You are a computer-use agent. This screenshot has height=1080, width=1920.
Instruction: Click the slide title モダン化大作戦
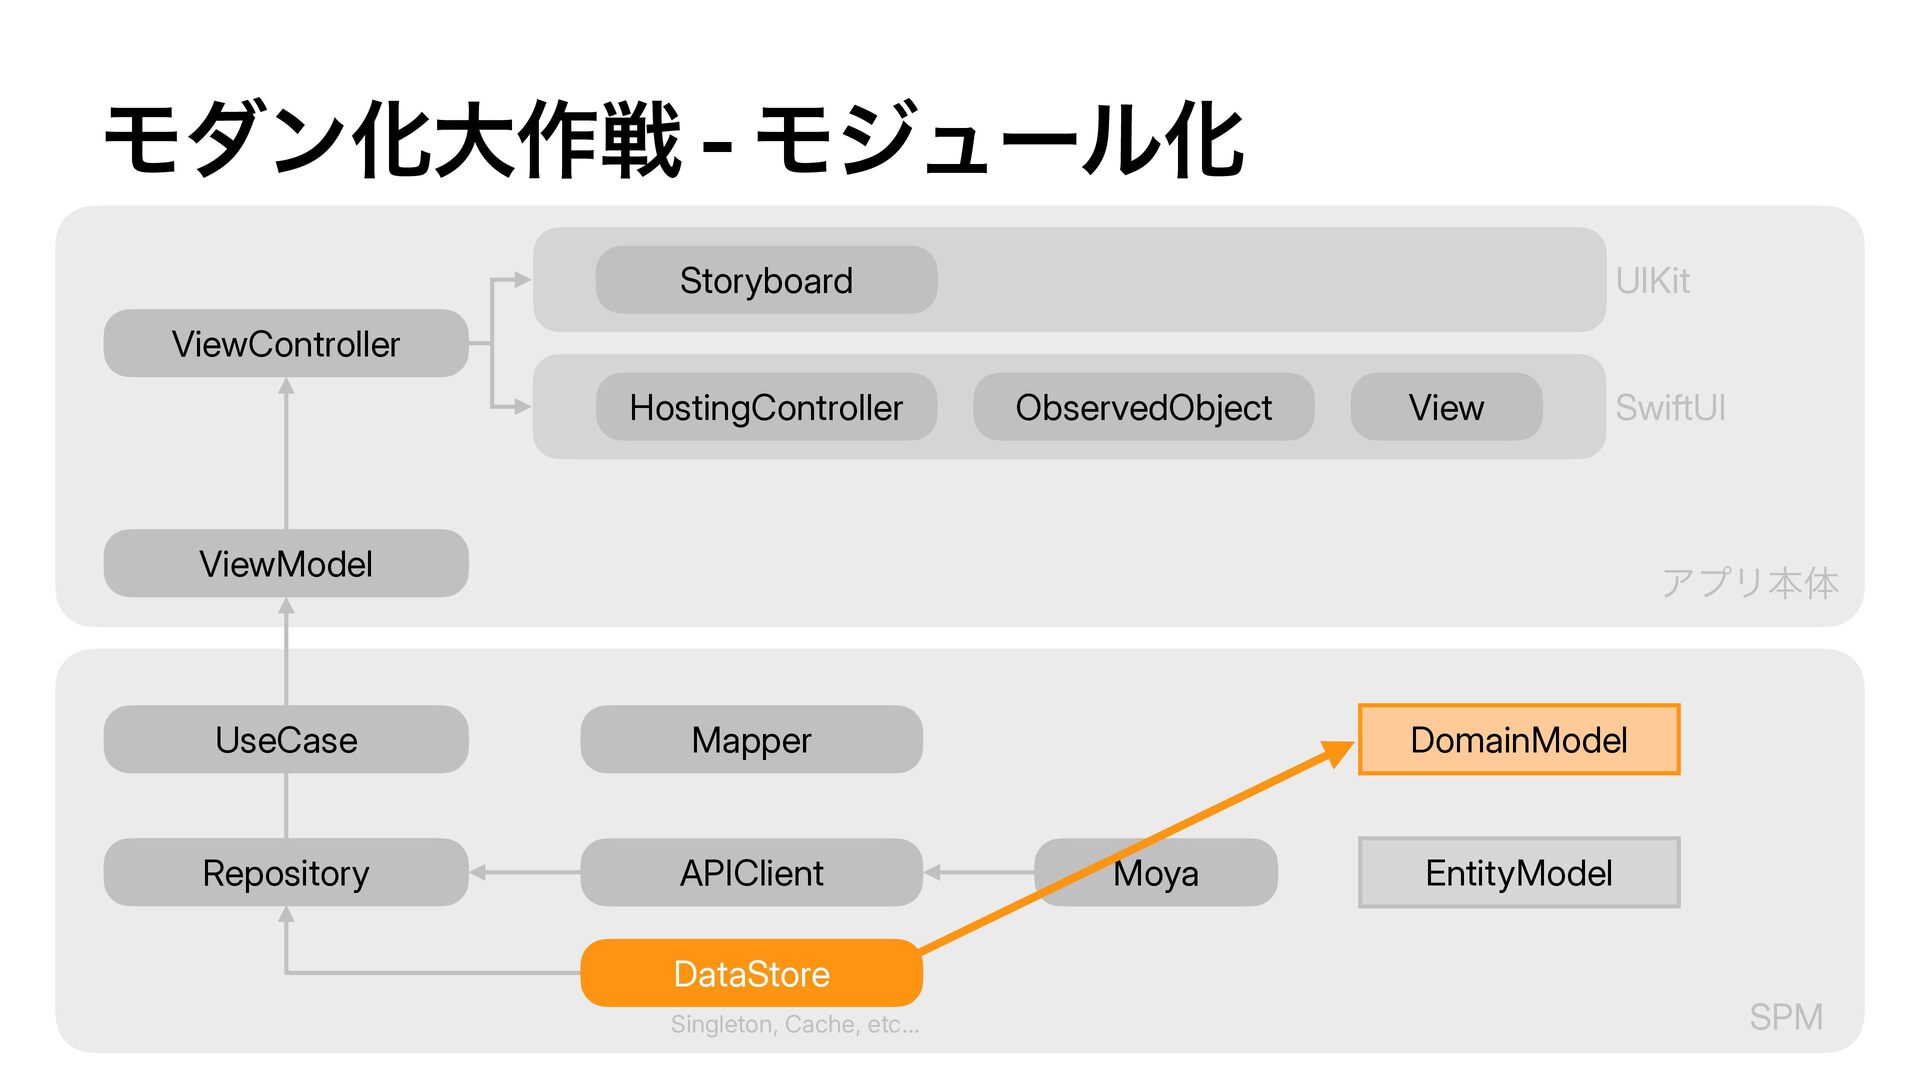392,140
